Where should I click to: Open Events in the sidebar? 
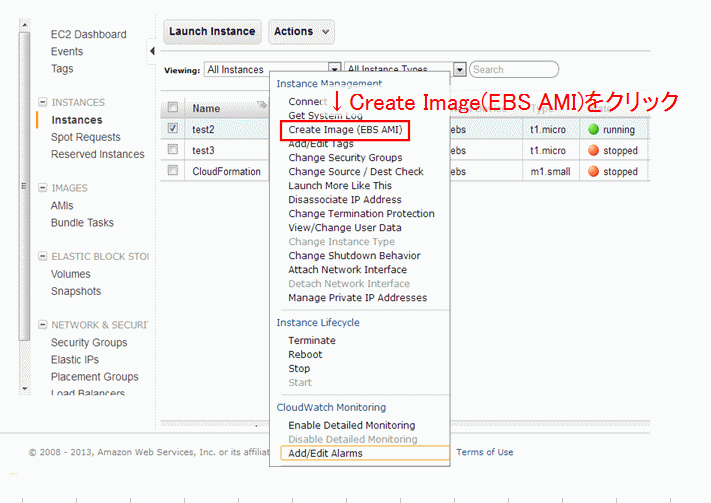pos(67,52)
